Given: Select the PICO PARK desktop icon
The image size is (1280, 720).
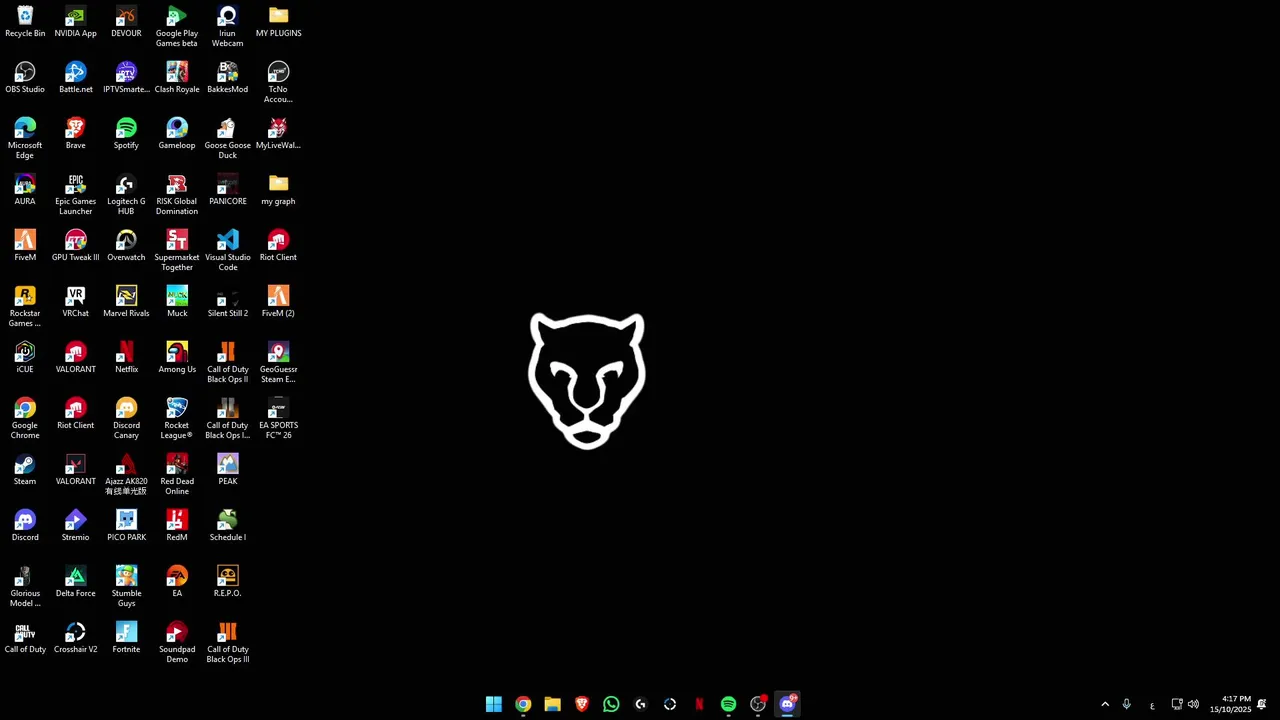Looking at the screenshot, I should (126, 526).
